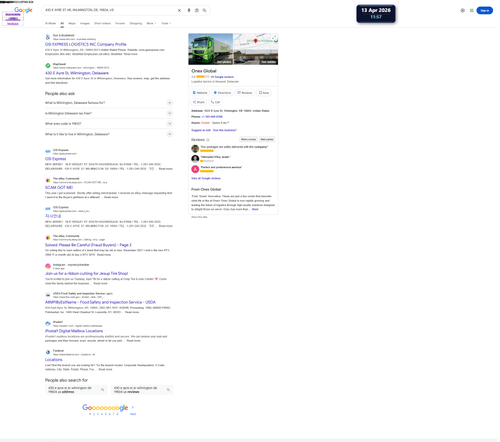Screen dimensions: 500x442
Task: Open the Google apps grid icon
Action: pyautogui.click(x=472, y=10)
